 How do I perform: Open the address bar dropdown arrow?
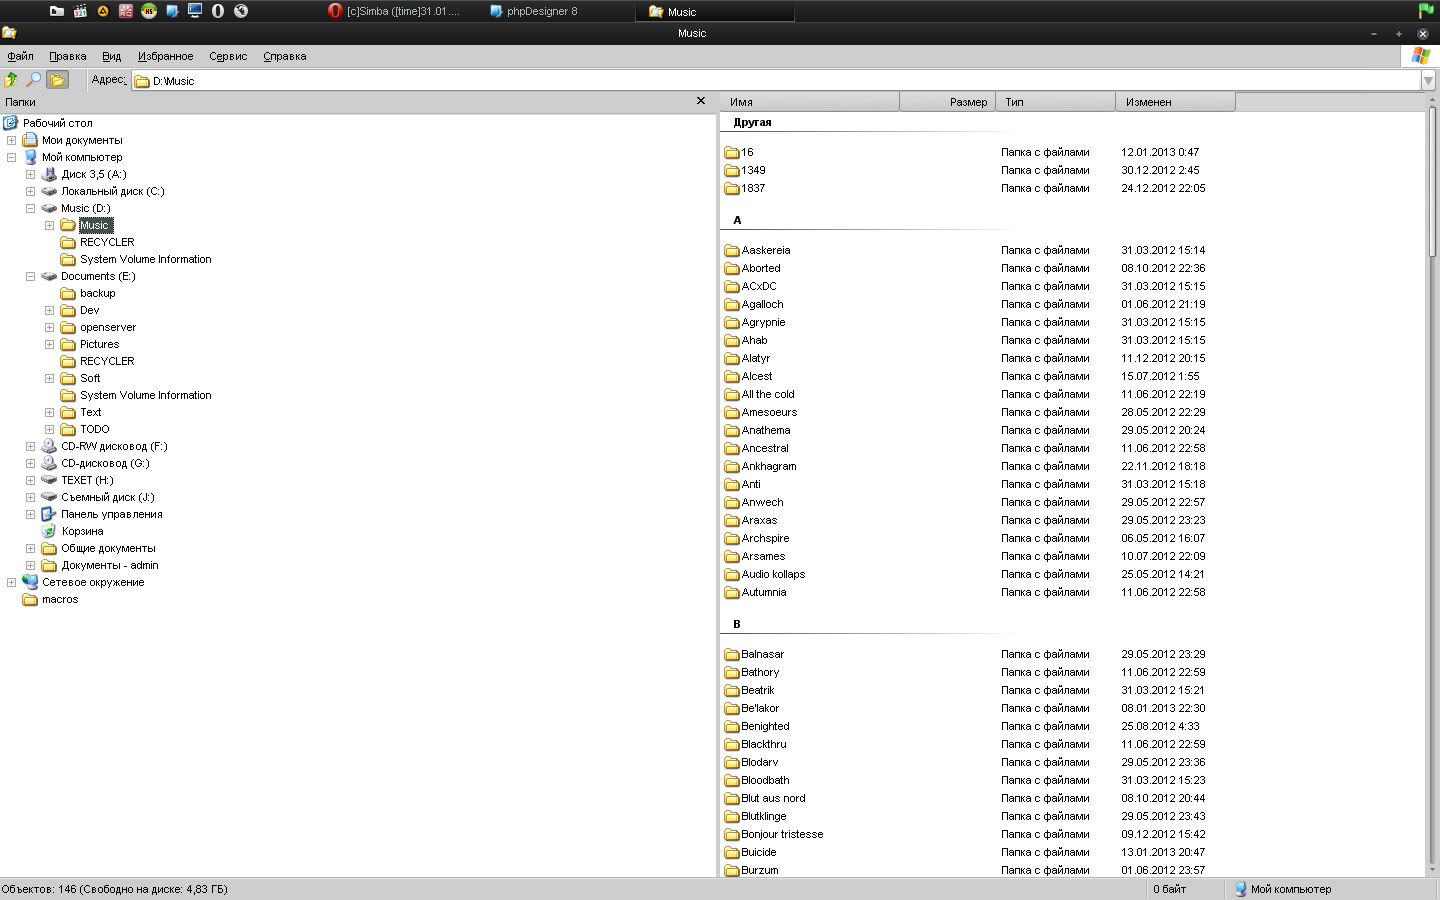click(1428, 81)
